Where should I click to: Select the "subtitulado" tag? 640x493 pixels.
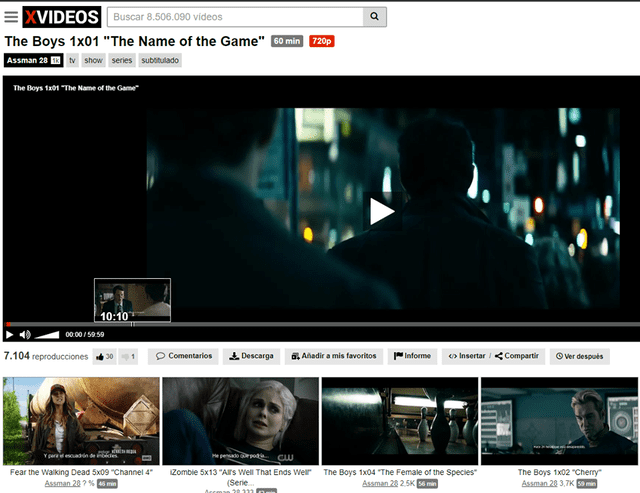pyautogui.click(x=160, y=60)
